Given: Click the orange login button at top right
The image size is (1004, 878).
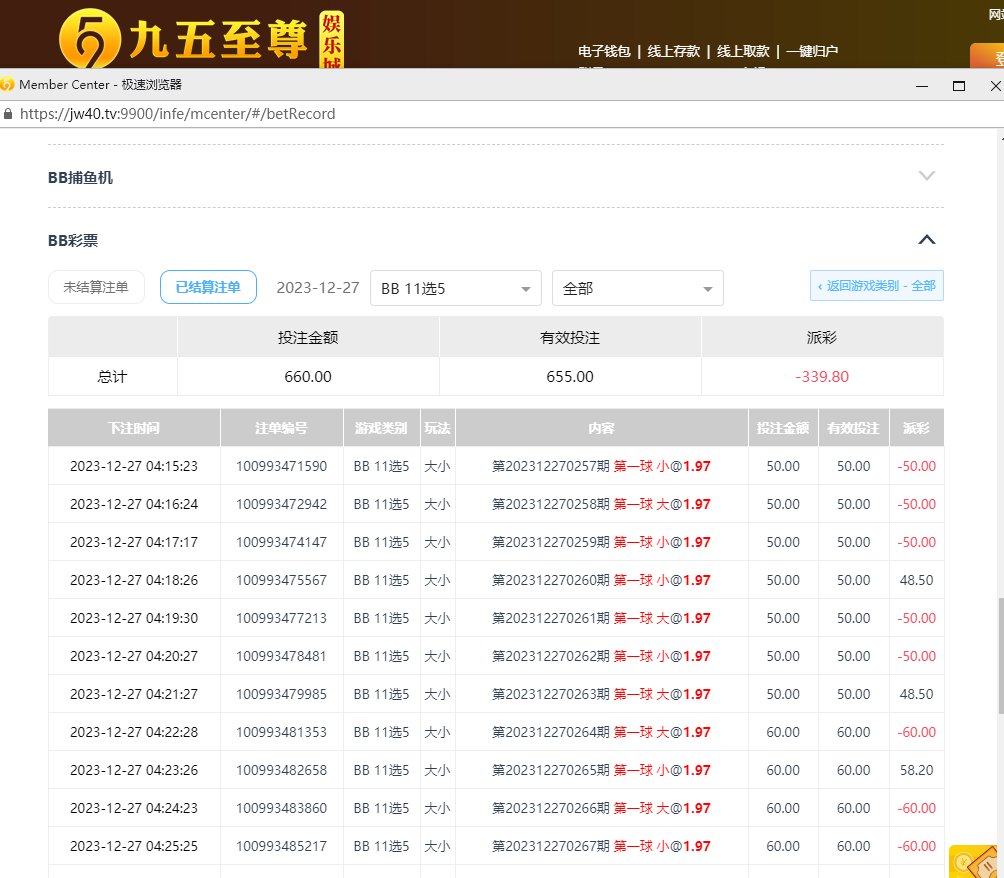Looking at the screenshot, I should coord(988,57).
